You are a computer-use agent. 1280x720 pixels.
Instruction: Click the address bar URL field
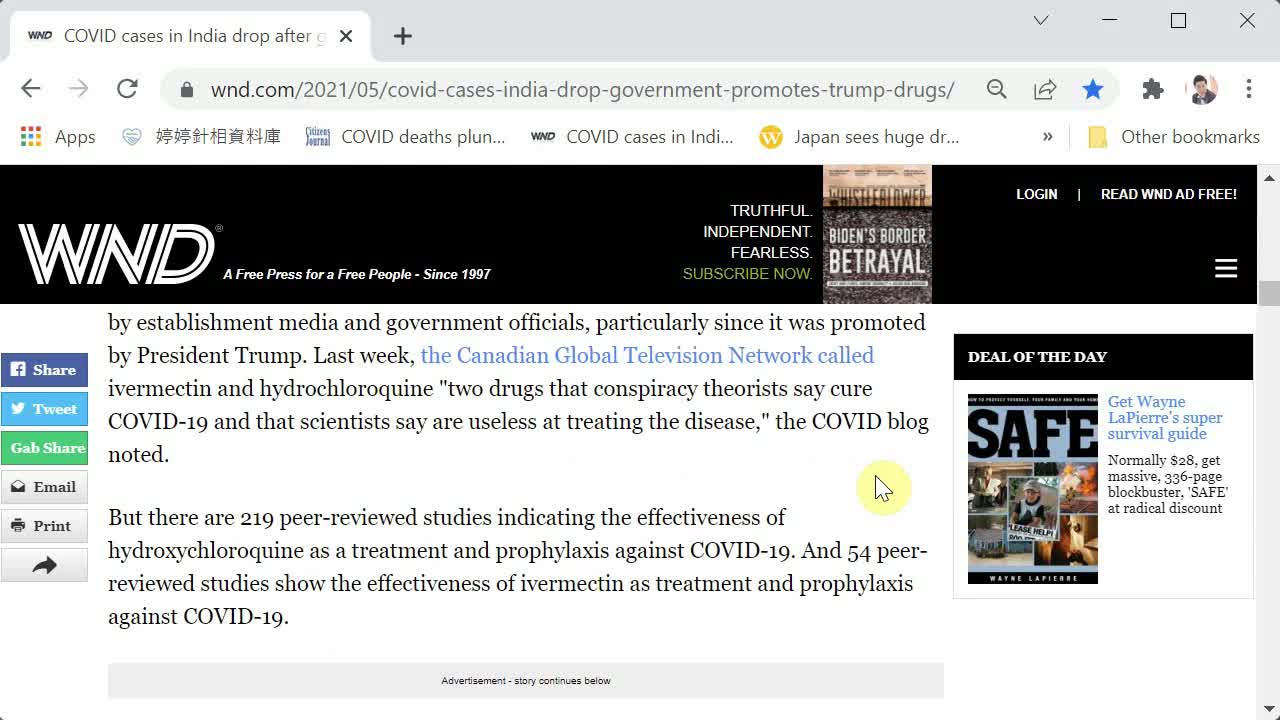582,89
